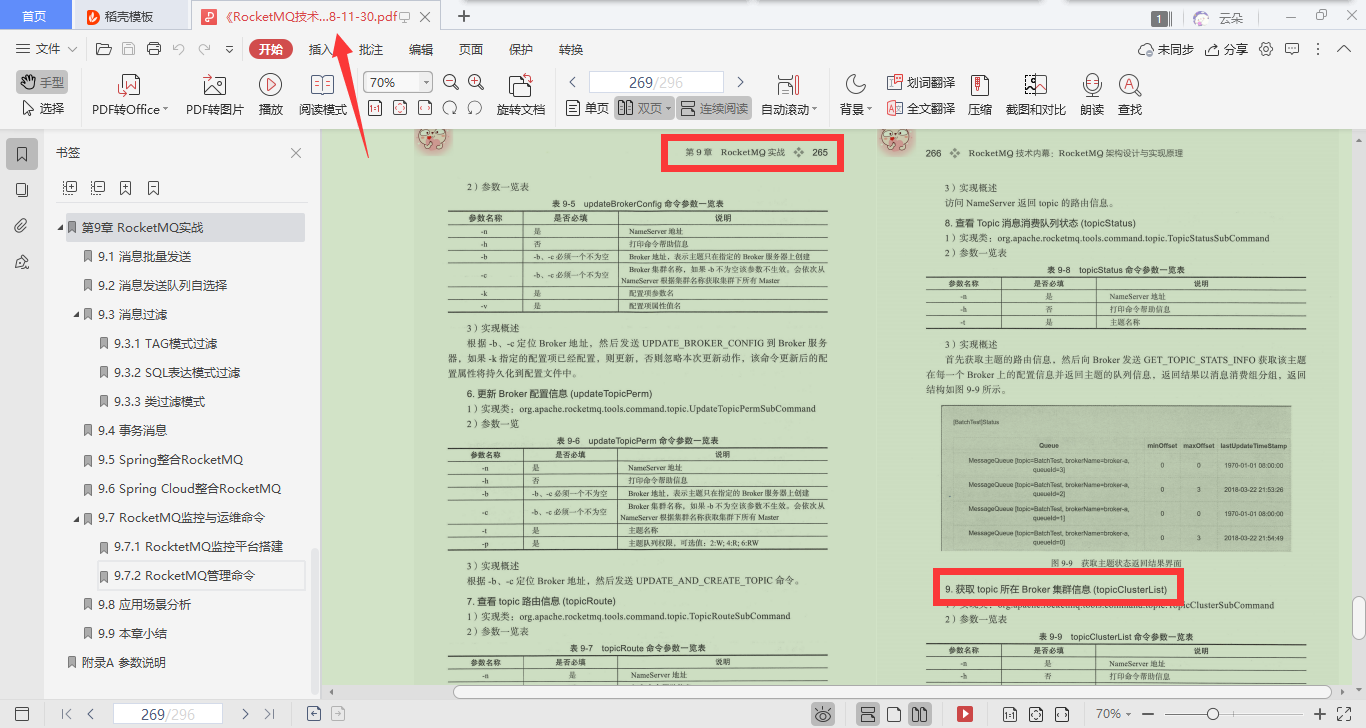
Task: Collapse all bookmarks icon in 书签 panel
Action: (98, 187)
